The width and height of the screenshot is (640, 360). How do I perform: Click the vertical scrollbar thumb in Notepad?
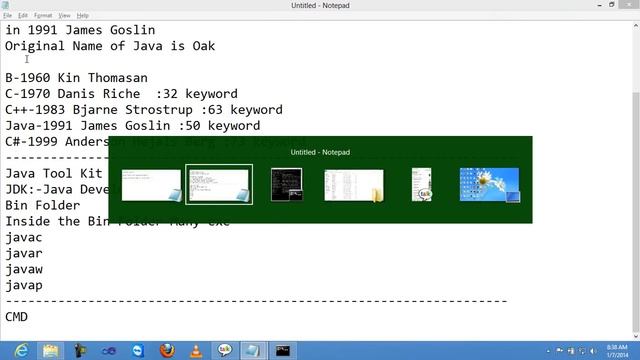click(636, 212)
